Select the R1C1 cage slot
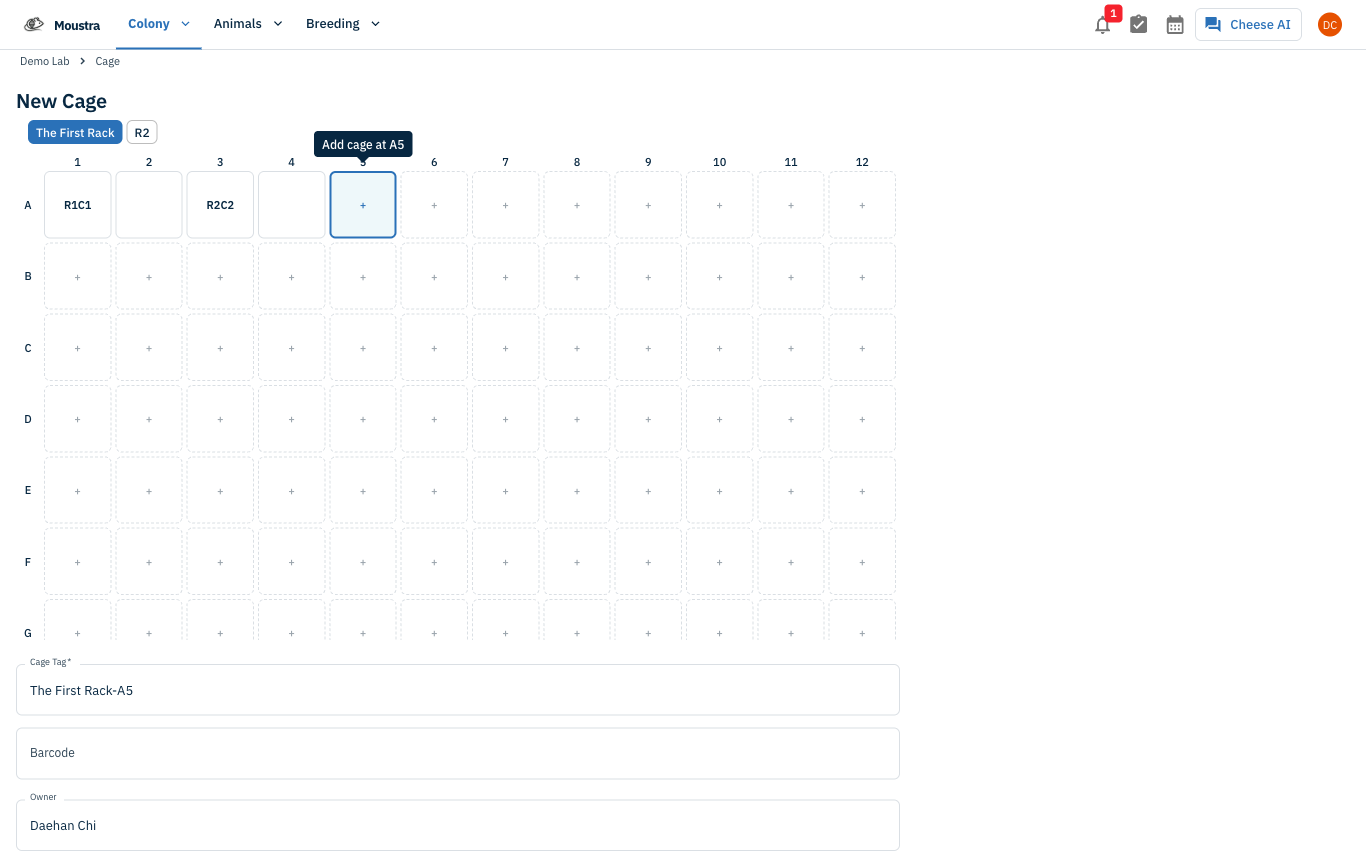 [x=78, y=205]
